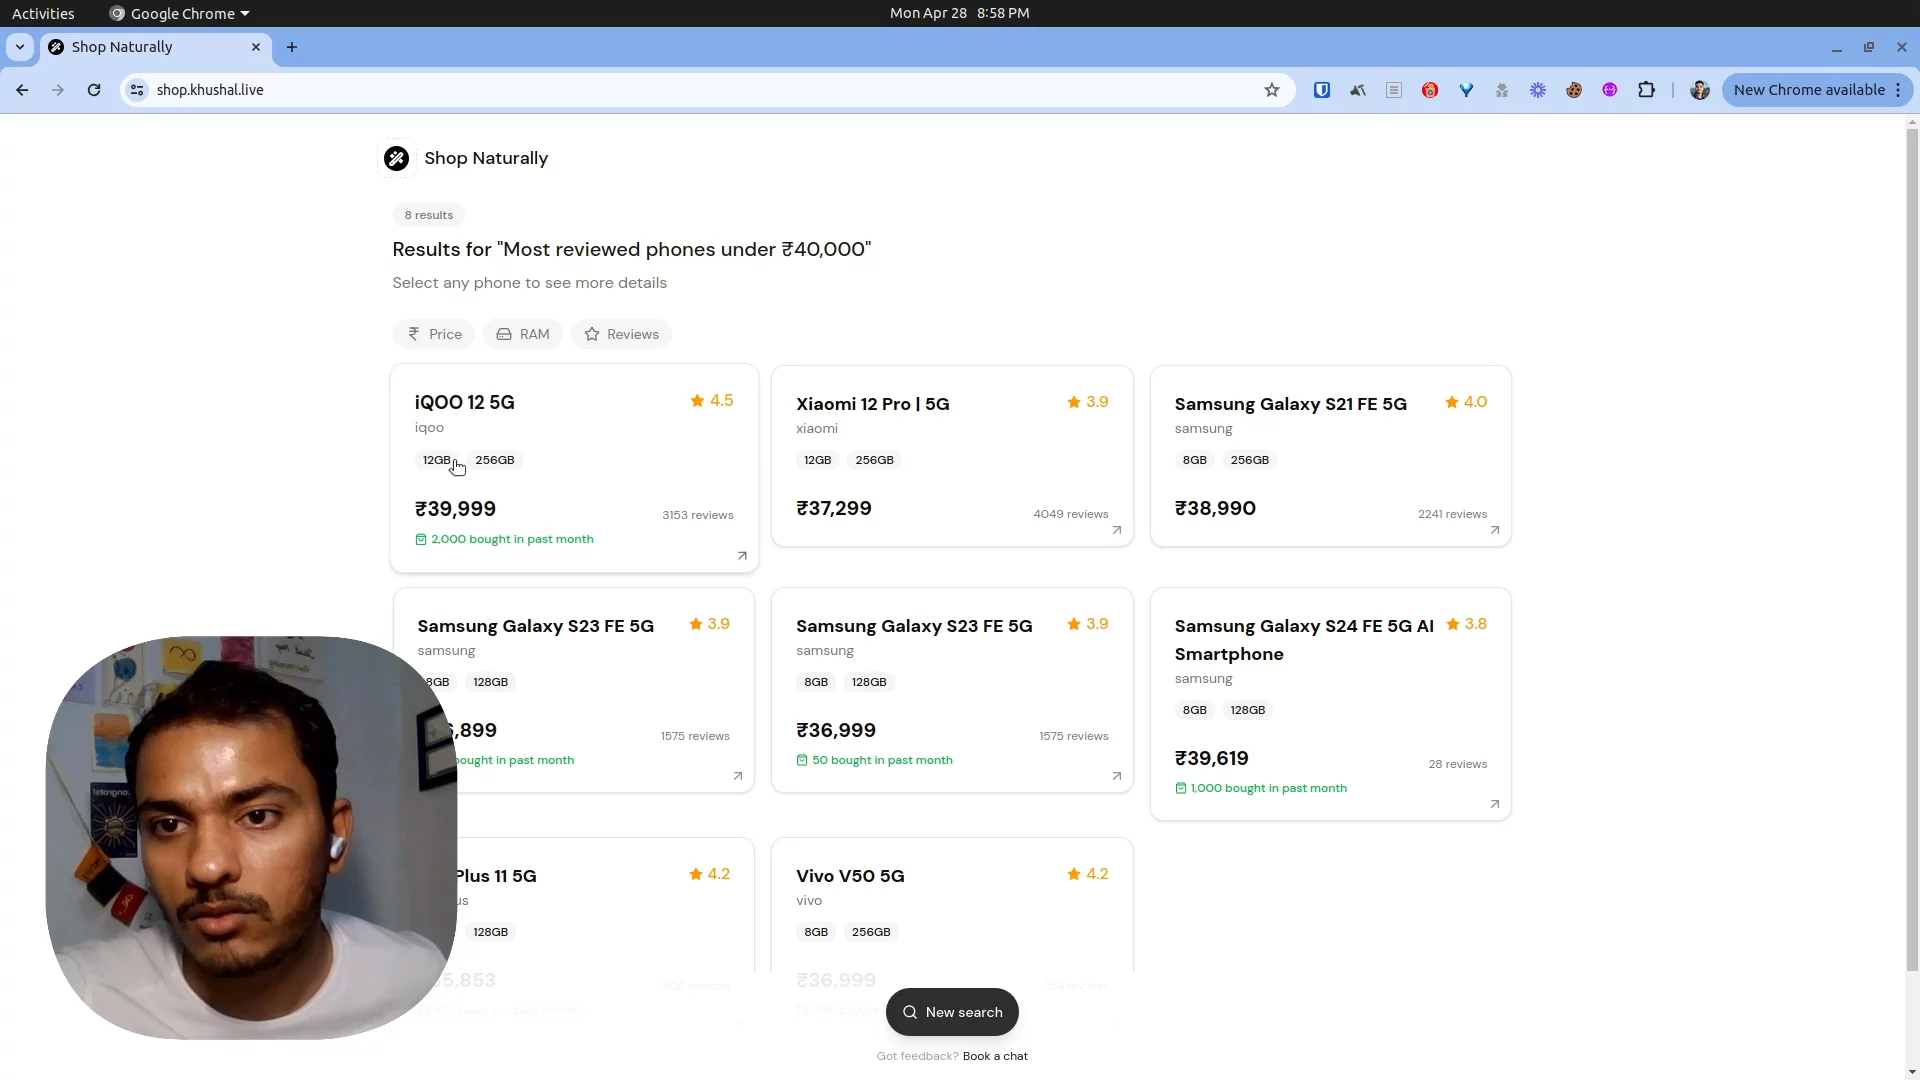Click price ₹39,999 on iQOO card

click(456, 509)
